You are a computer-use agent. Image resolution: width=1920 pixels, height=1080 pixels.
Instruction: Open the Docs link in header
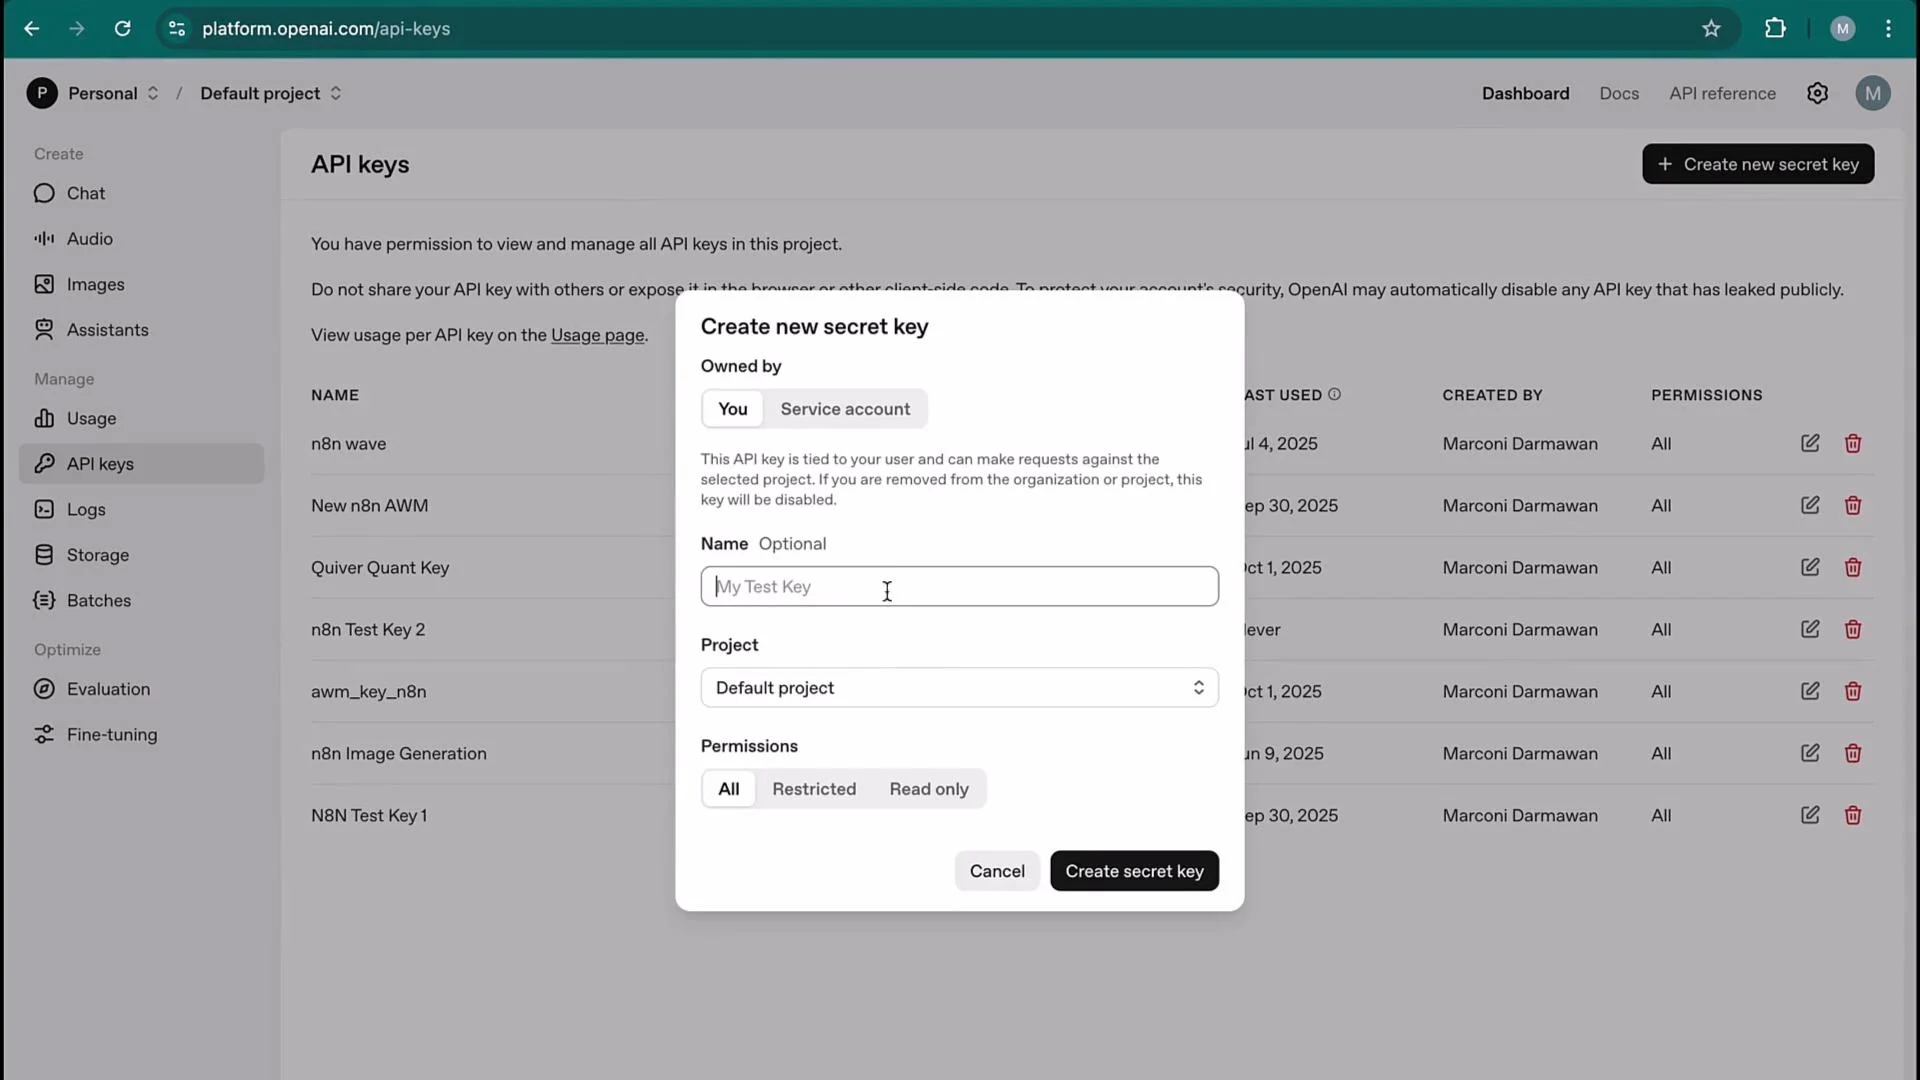[1618, 93]
